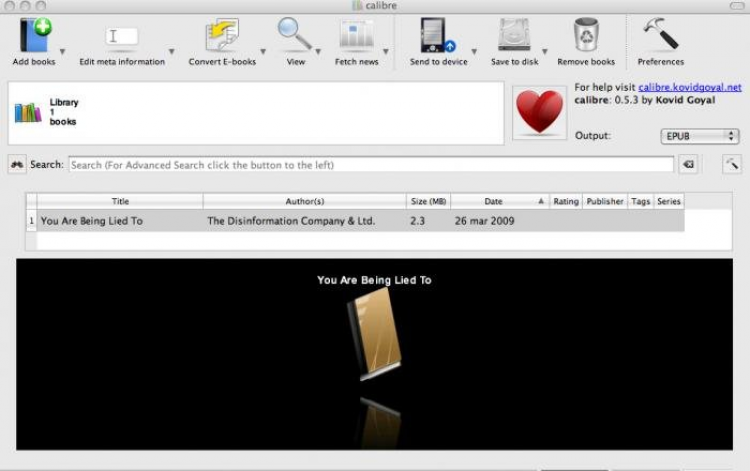The image size is (750, 471).
Task: Sort by the Tags column header
Action: tap(640, 201)
